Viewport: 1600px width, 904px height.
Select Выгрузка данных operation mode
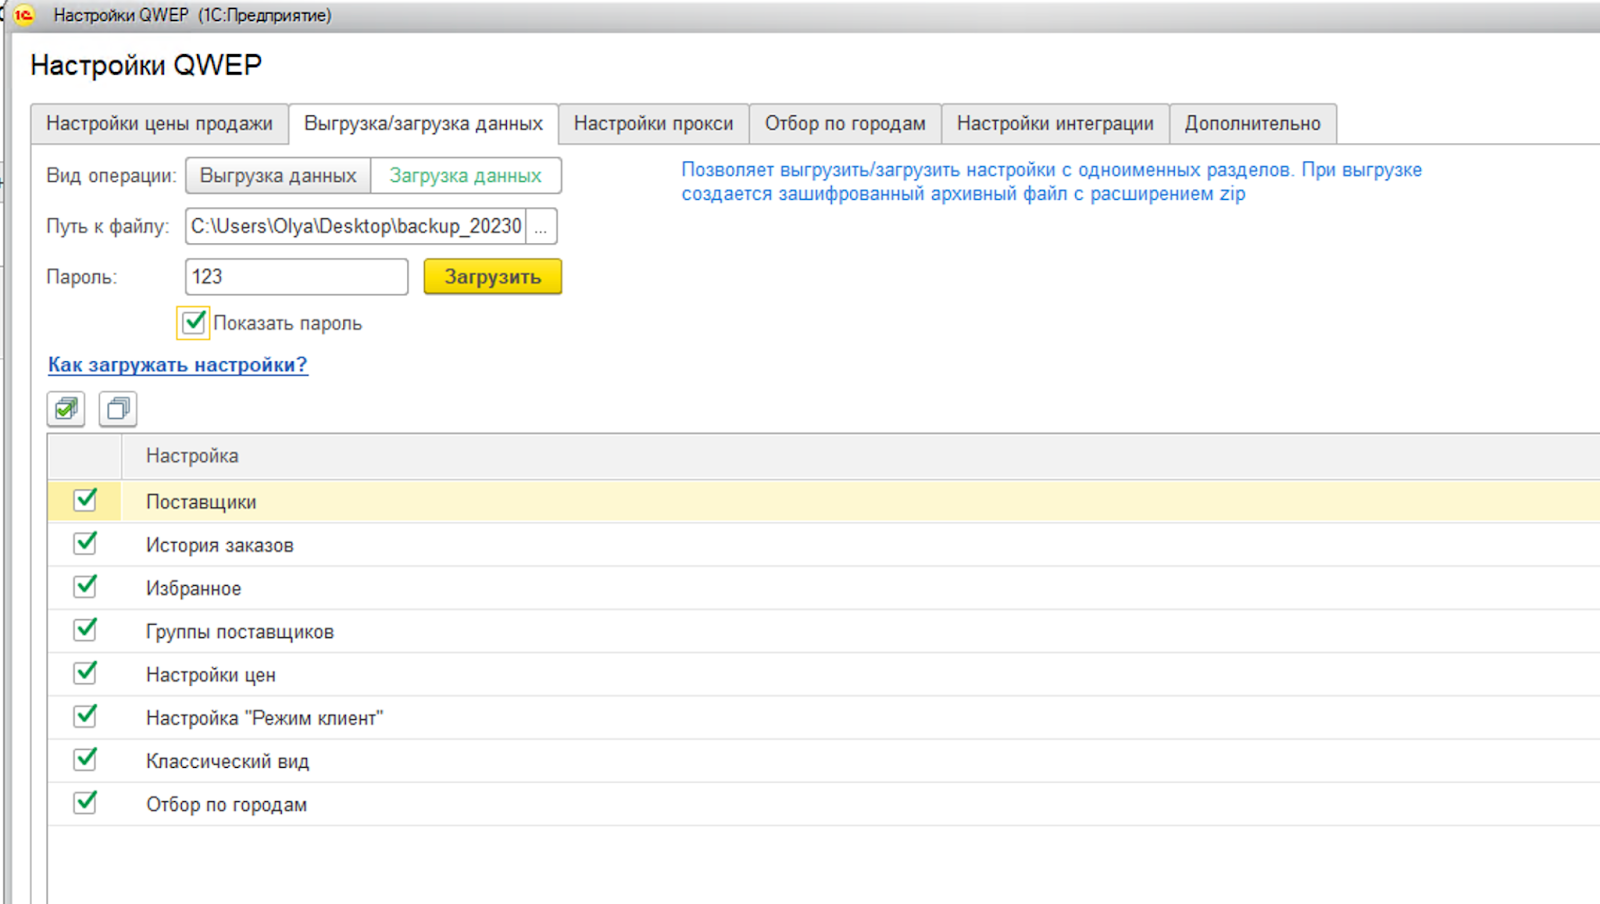[278, 176]
